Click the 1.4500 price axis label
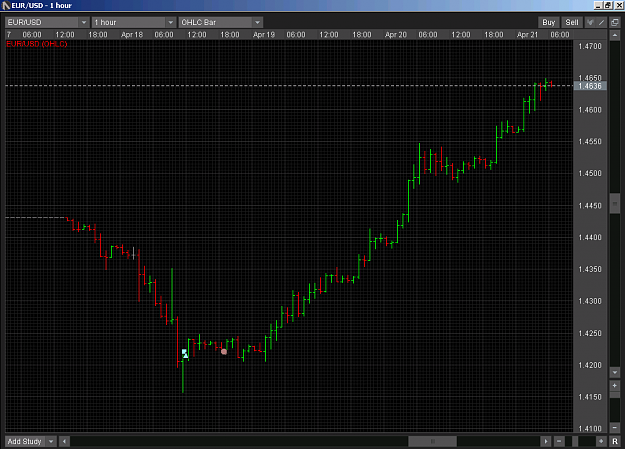This screenshot has height=449, width=625. tap(590, 173)
